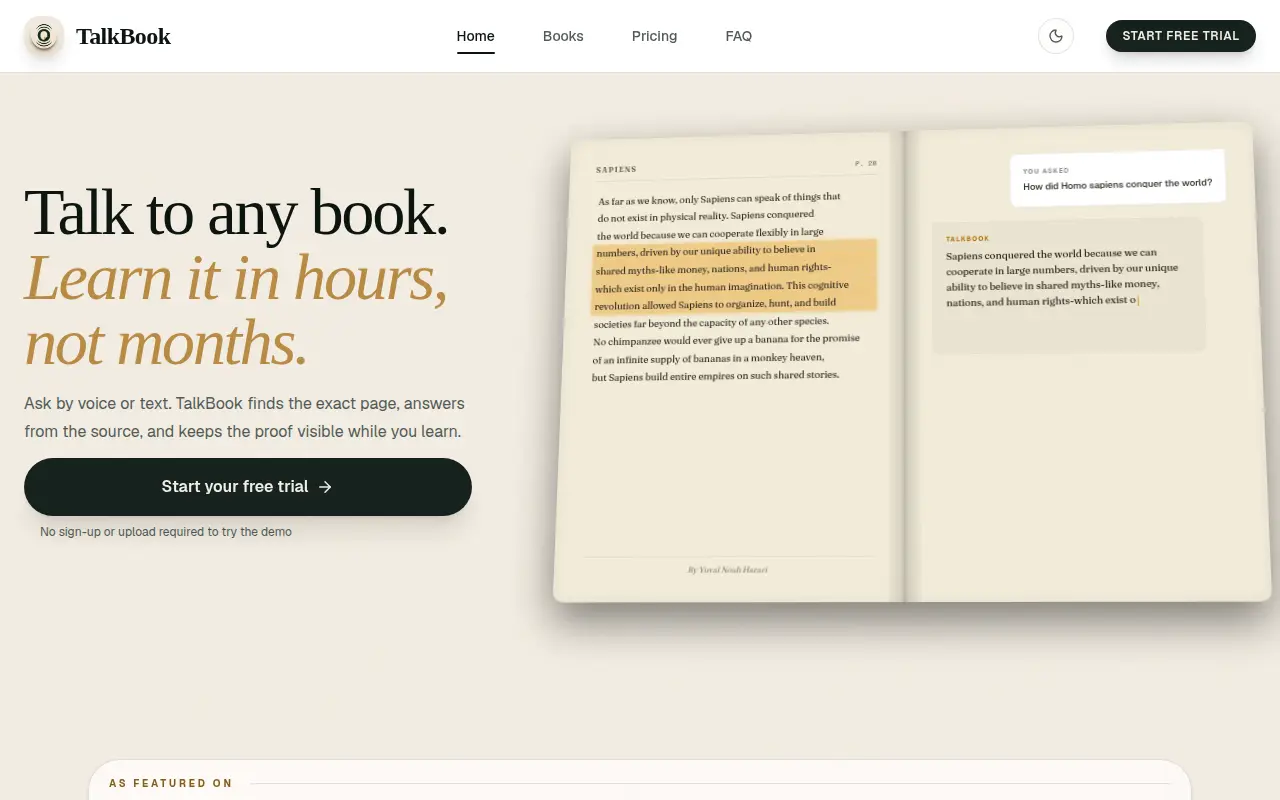Toggle dark mode with the moon icon

click(x=1055, y=36)
